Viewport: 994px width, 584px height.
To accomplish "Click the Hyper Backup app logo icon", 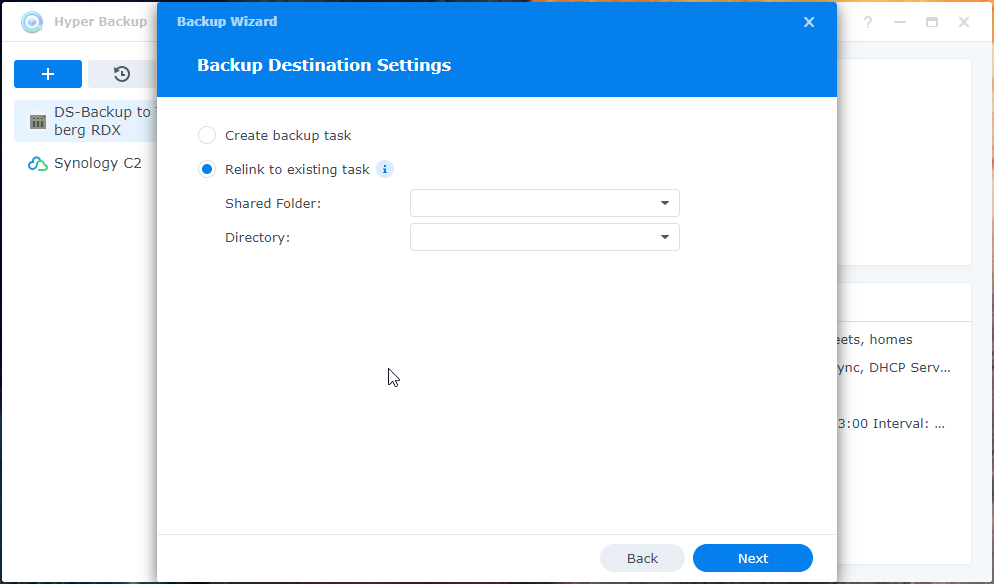I will click(32, 22).
